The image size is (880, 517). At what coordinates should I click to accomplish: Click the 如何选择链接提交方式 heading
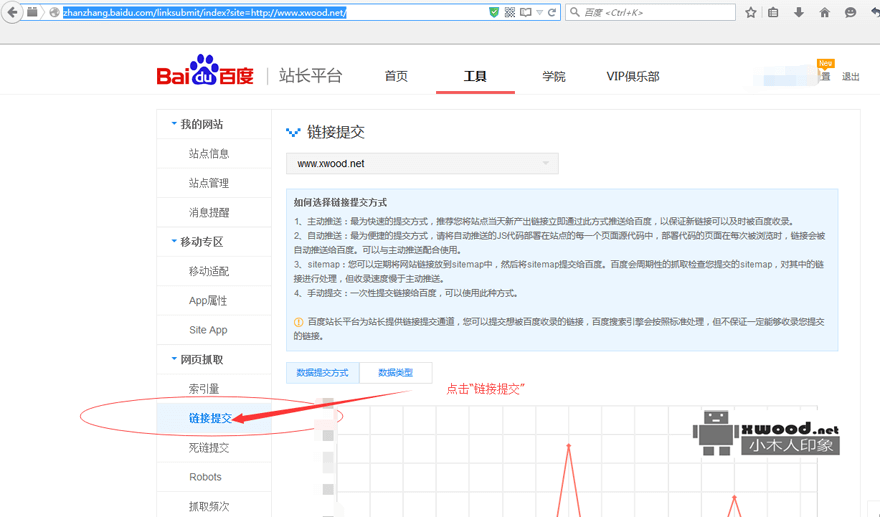pos(340,203)
